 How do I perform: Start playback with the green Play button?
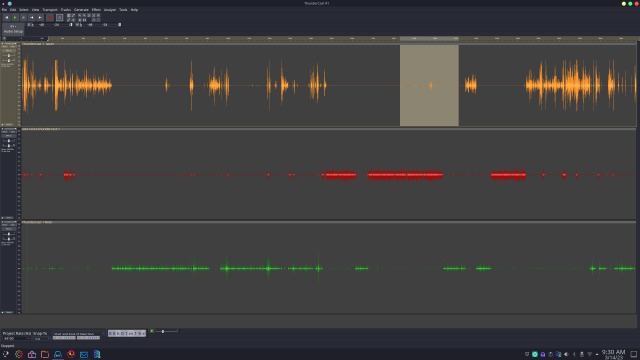click(15, 18)
